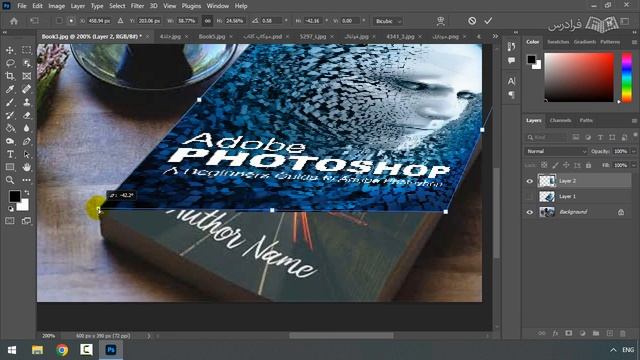Open the Paragraph panel icon
The height and width of the screenshot is (360, 640).
(511, 95)
